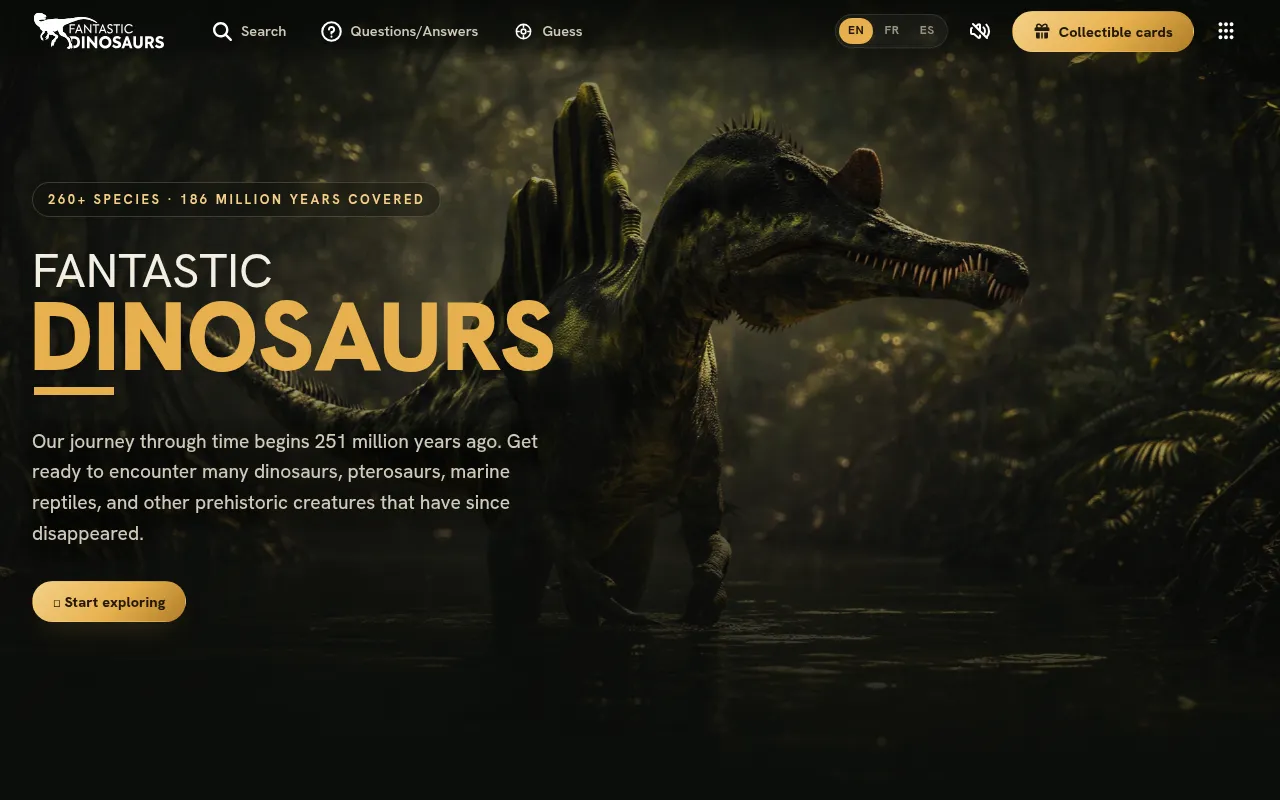1280x800 pixels.
Task: Open the Guess game
Action: [x=548, y=32]
